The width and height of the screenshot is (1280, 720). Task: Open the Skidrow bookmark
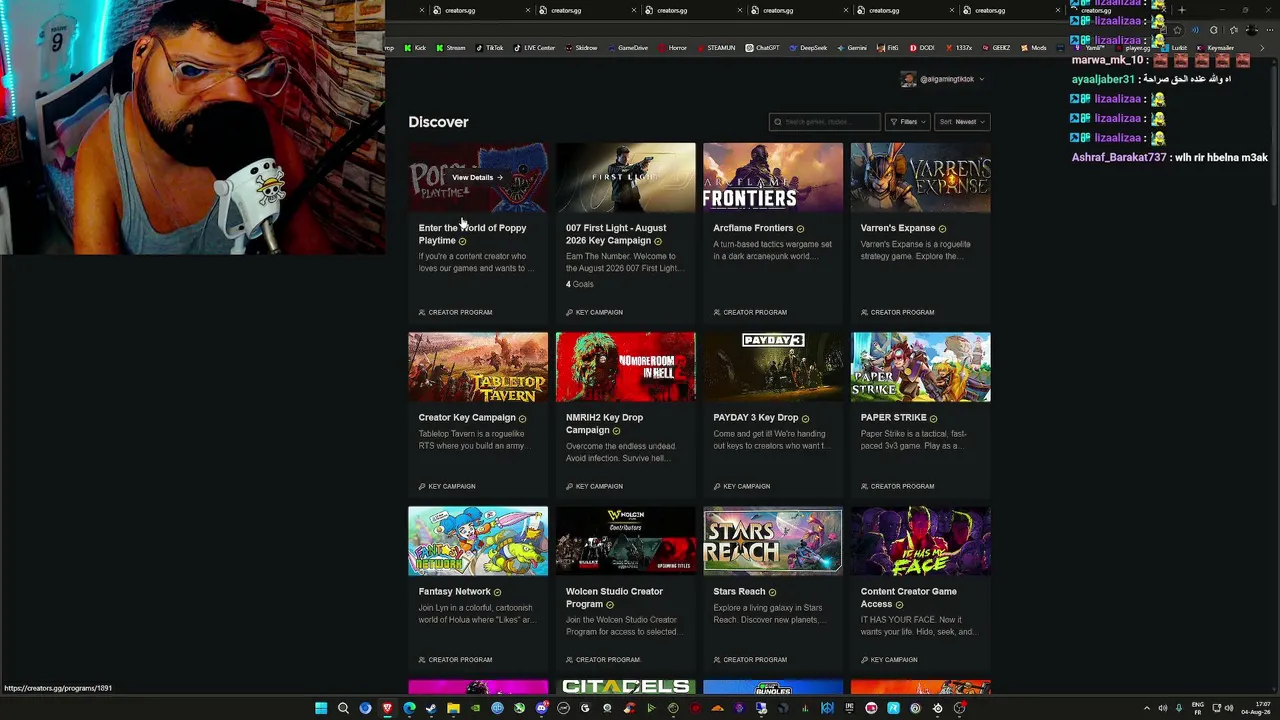(581, 48)
